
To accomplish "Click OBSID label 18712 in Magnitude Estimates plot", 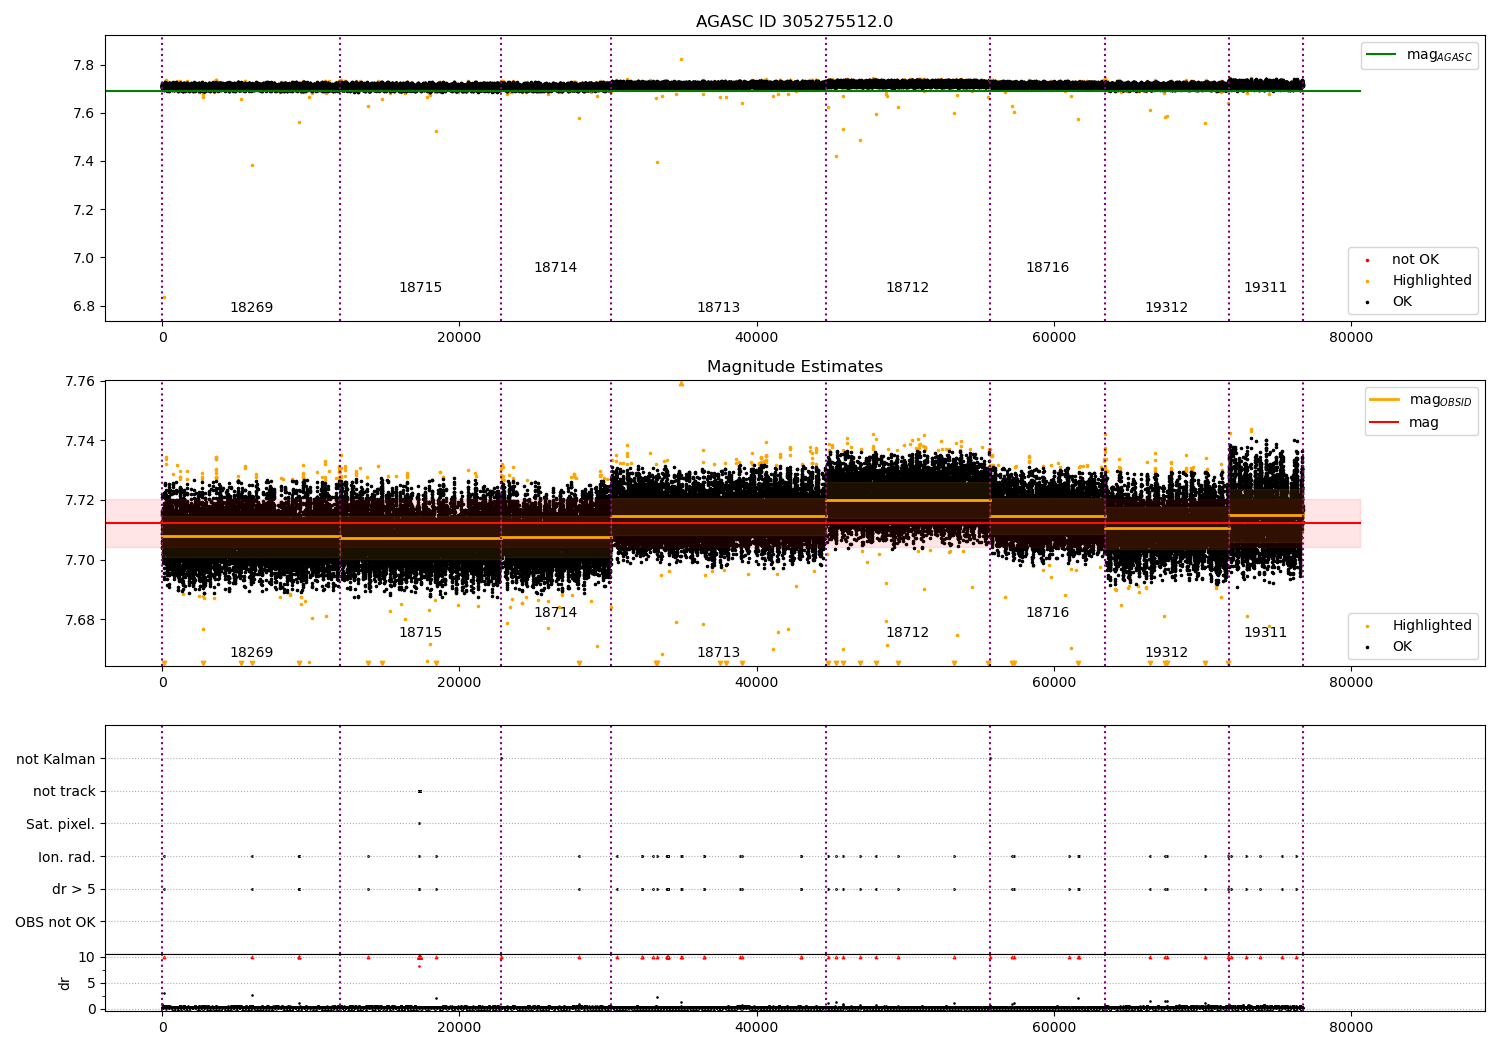I will tap(907, 633).
